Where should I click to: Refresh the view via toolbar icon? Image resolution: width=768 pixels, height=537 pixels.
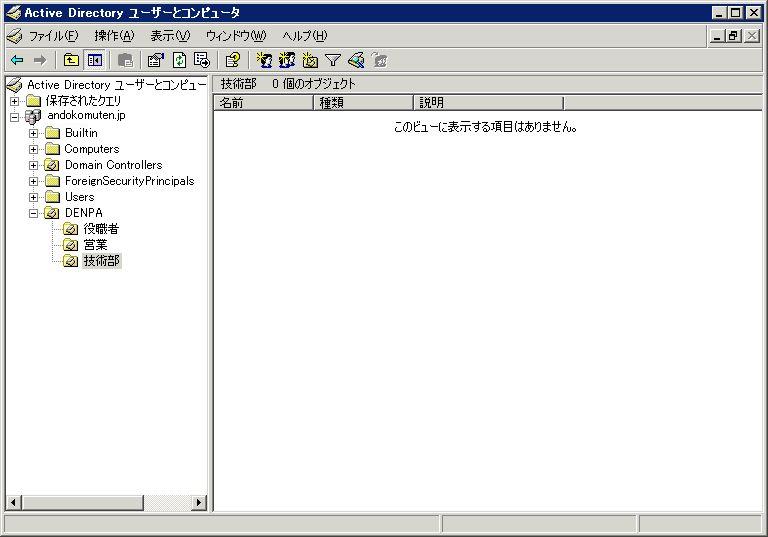179,60
